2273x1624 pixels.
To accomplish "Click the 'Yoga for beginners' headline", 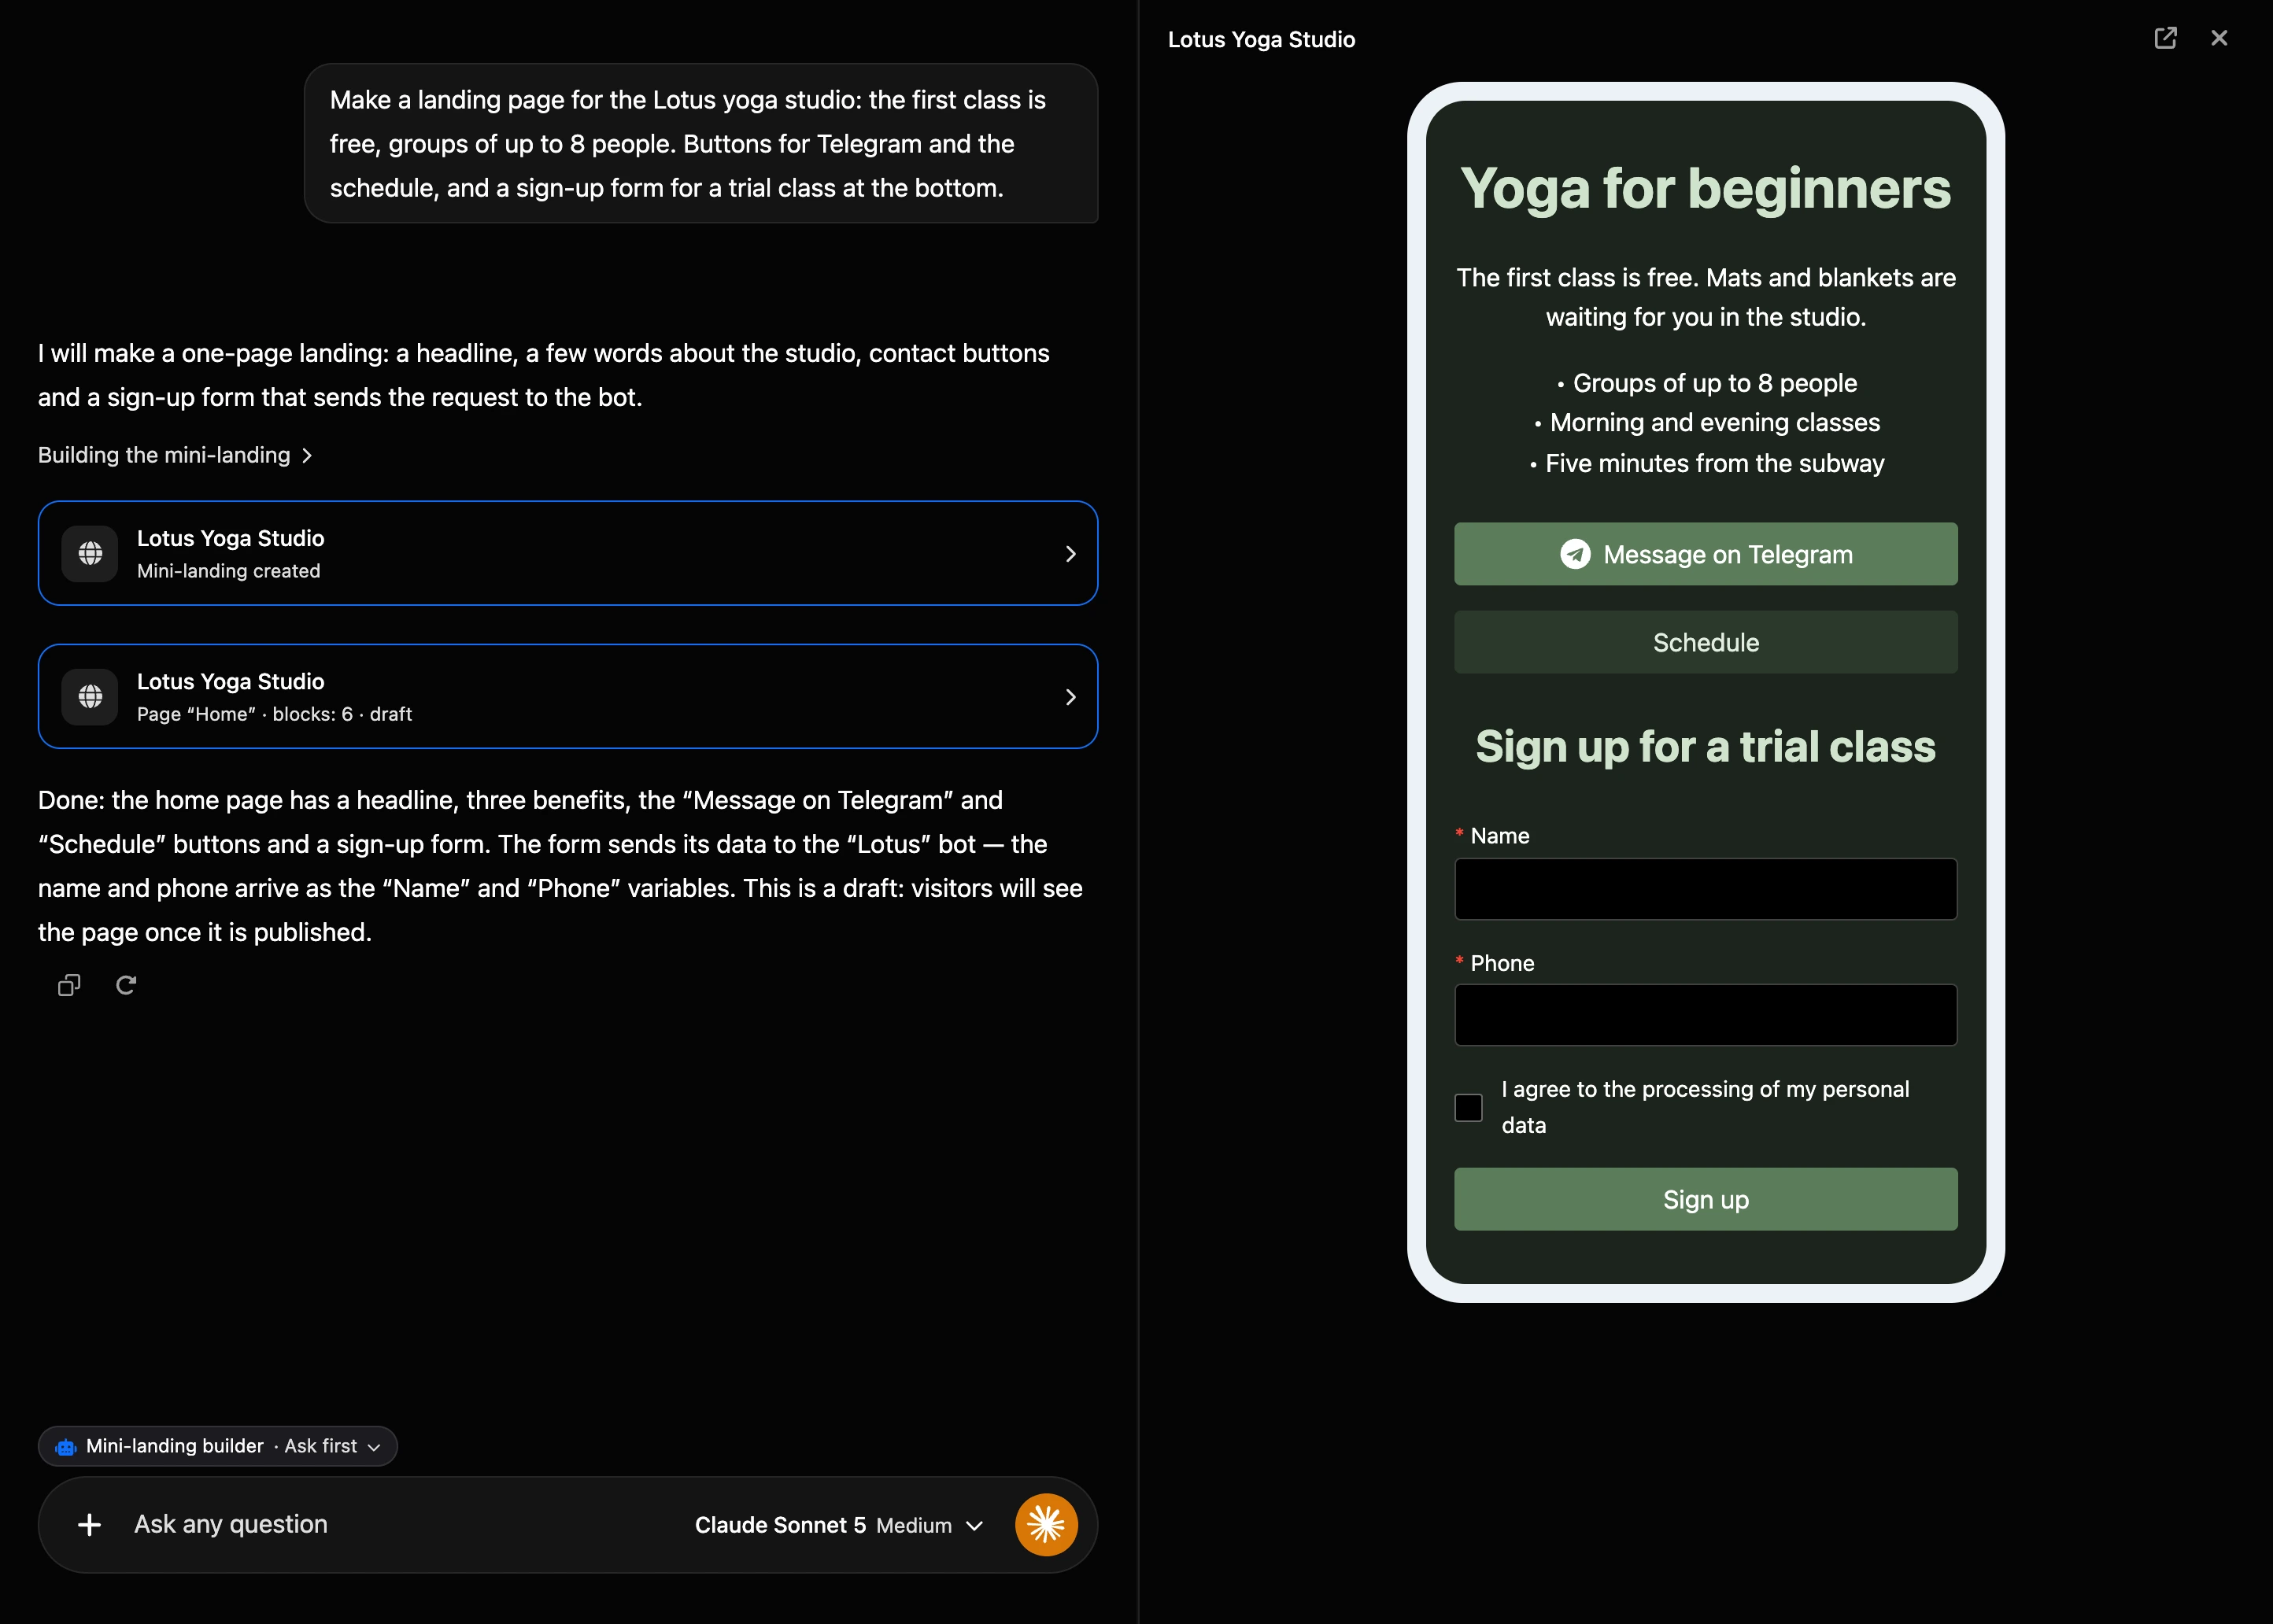I will coord(1705,188).
